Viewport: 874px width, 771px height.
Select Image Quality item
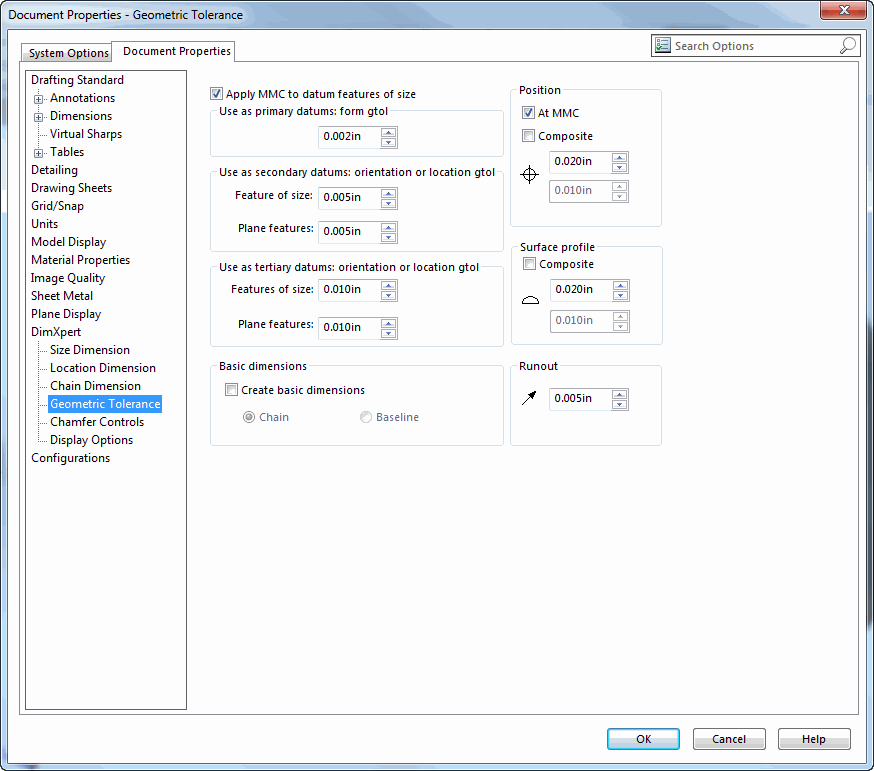click(68, 278)
